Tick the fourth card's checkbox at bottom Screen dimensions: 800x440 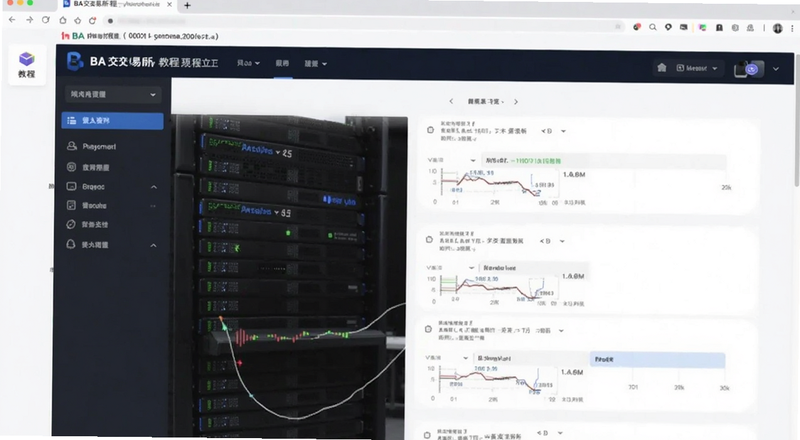[x=428, y=435]
